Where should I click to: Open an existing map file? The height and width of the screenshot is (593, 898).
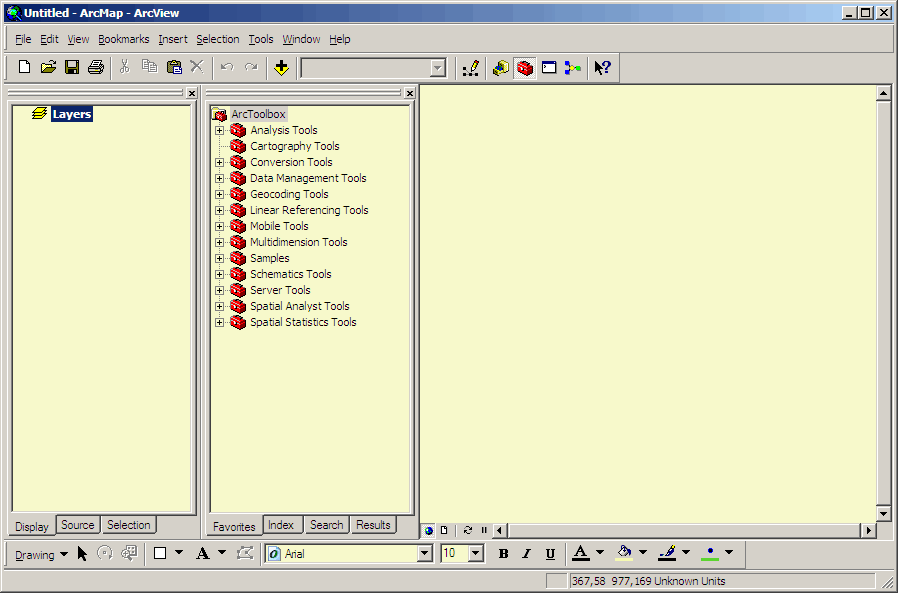[48, 68]
